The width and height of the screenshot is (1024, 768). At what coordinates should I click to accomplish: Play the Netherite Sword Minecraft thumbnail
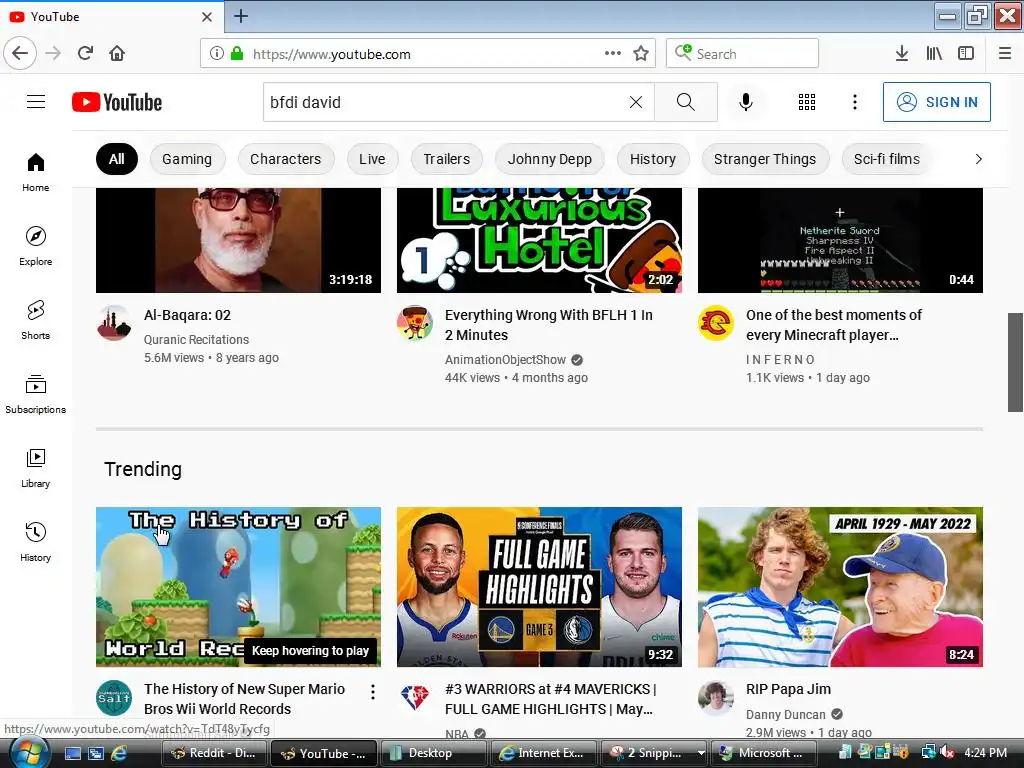840,240
